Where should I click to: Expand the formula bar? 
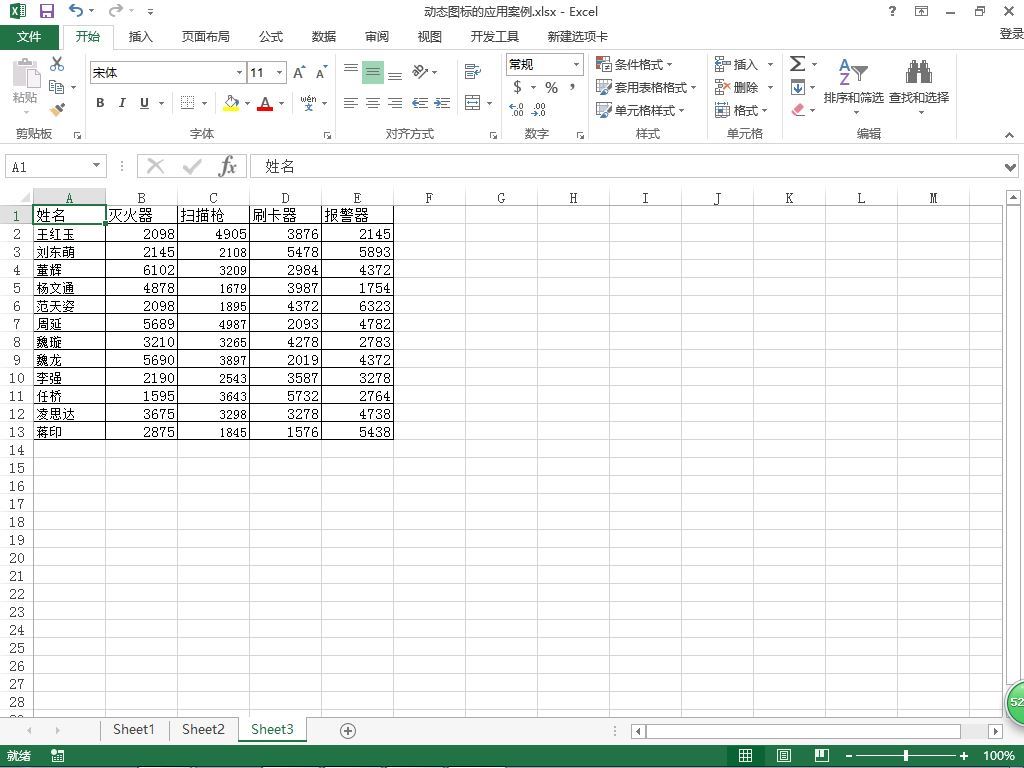[1010, 167]
